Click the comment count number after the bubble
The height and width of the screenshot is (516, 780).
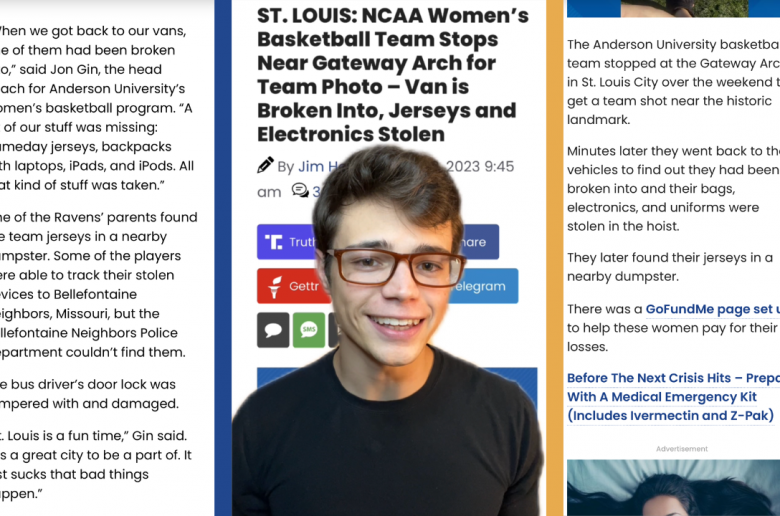[x=317, y=191]
